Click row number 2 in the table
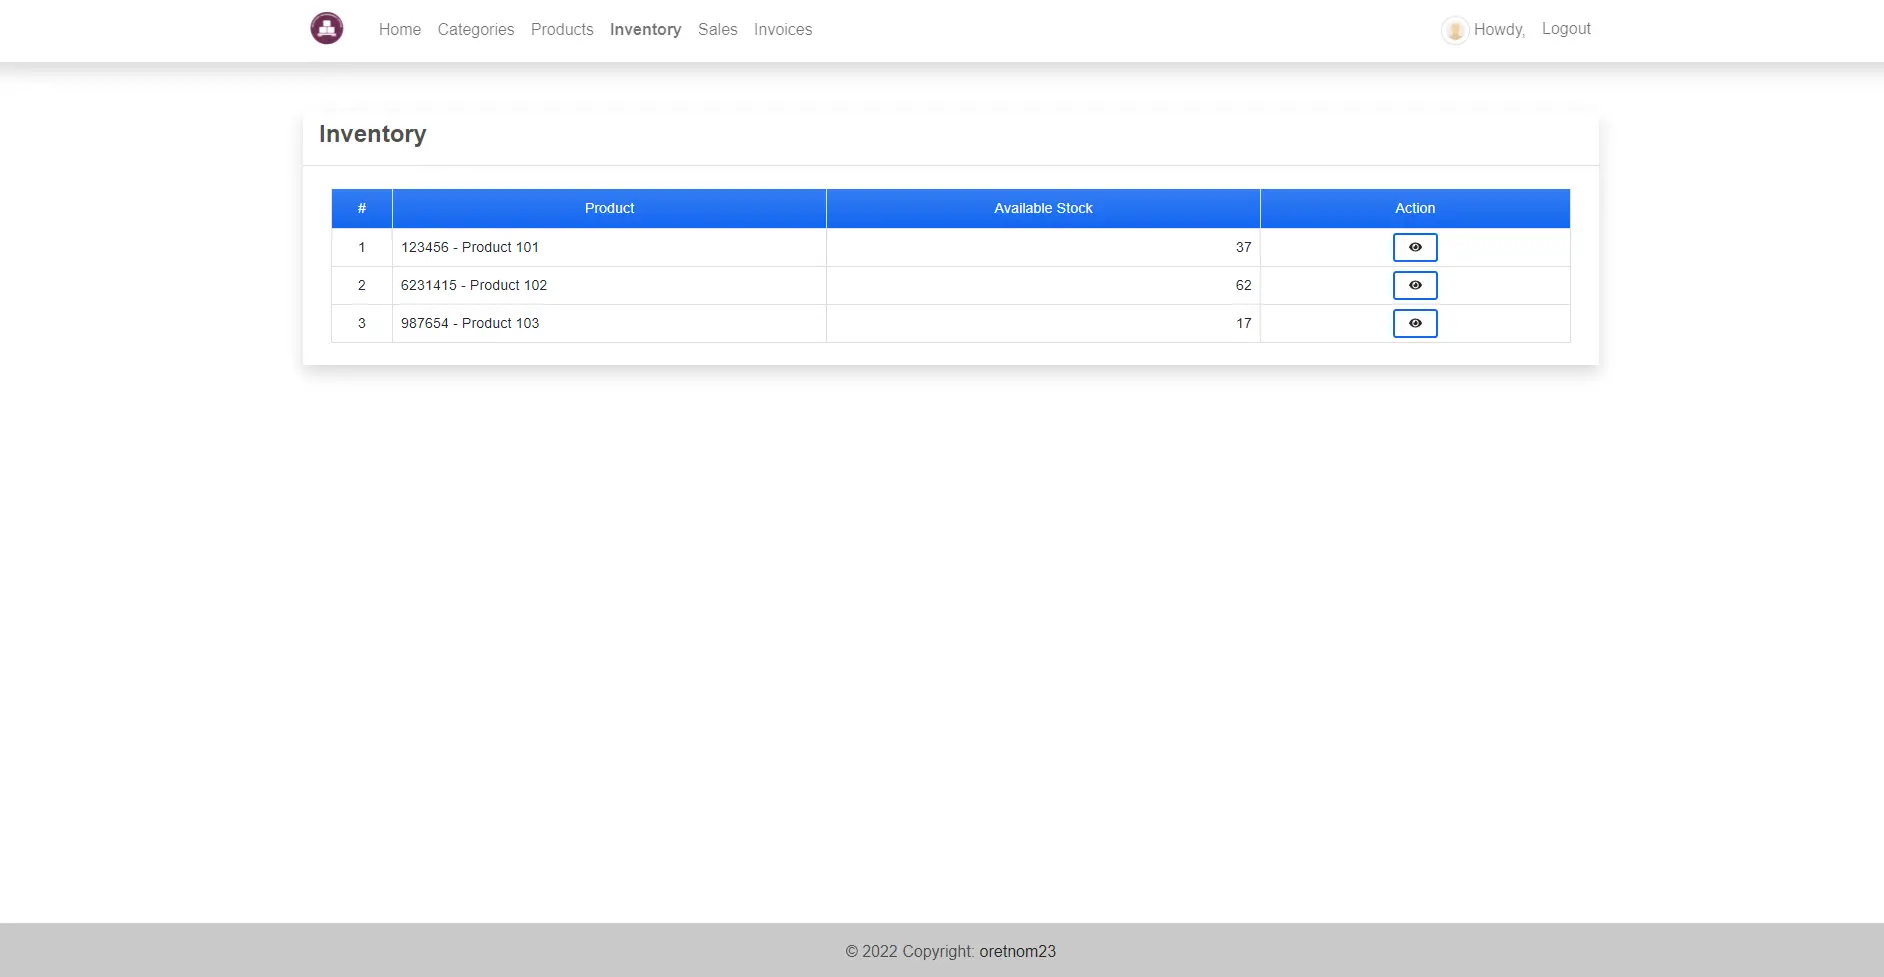This screenshot has width=1884, height=977. pos(362,285)
